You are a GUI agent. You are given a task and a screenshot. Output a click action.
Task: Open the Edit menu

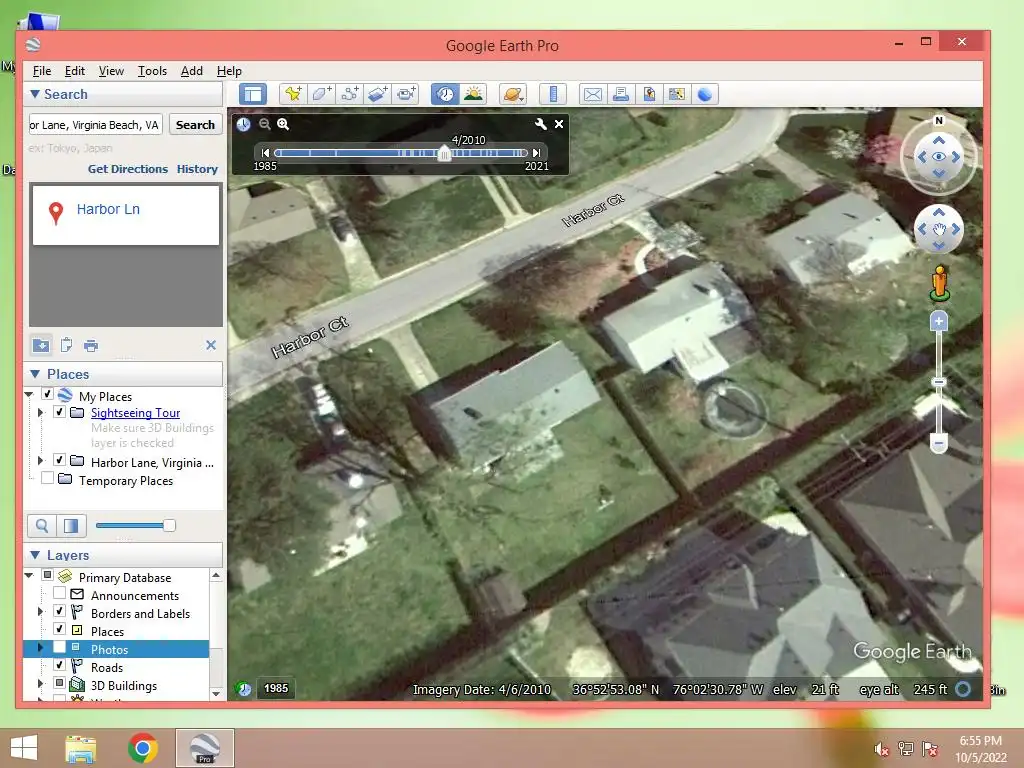pyautogui.click(x=74, y=71)
